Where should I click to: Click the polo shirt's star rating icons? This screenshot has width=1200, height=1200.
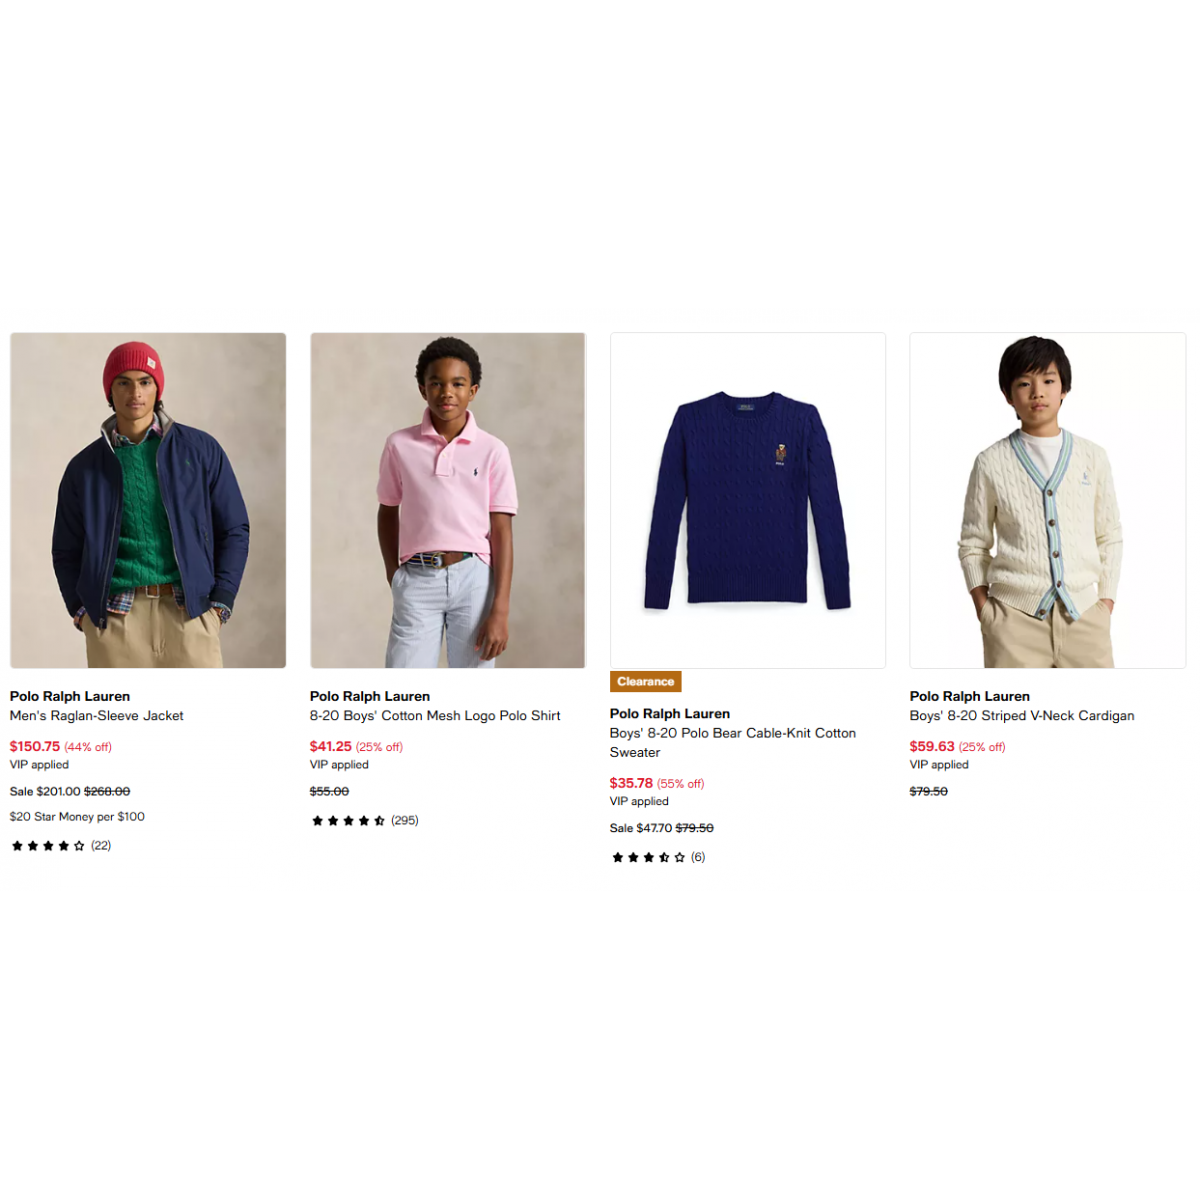pos(348,821)
